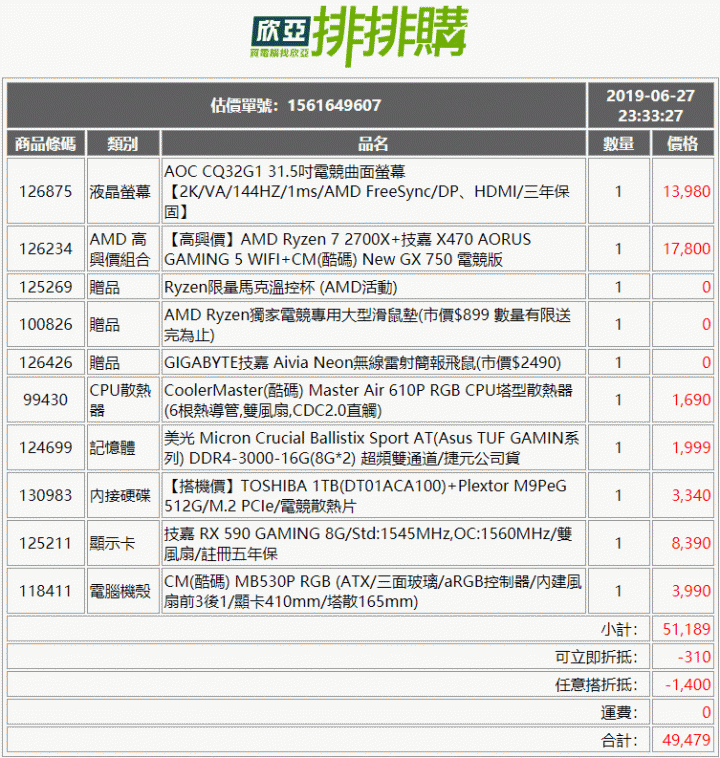
Task: Select barcode 130983
Action: (45, 495)
